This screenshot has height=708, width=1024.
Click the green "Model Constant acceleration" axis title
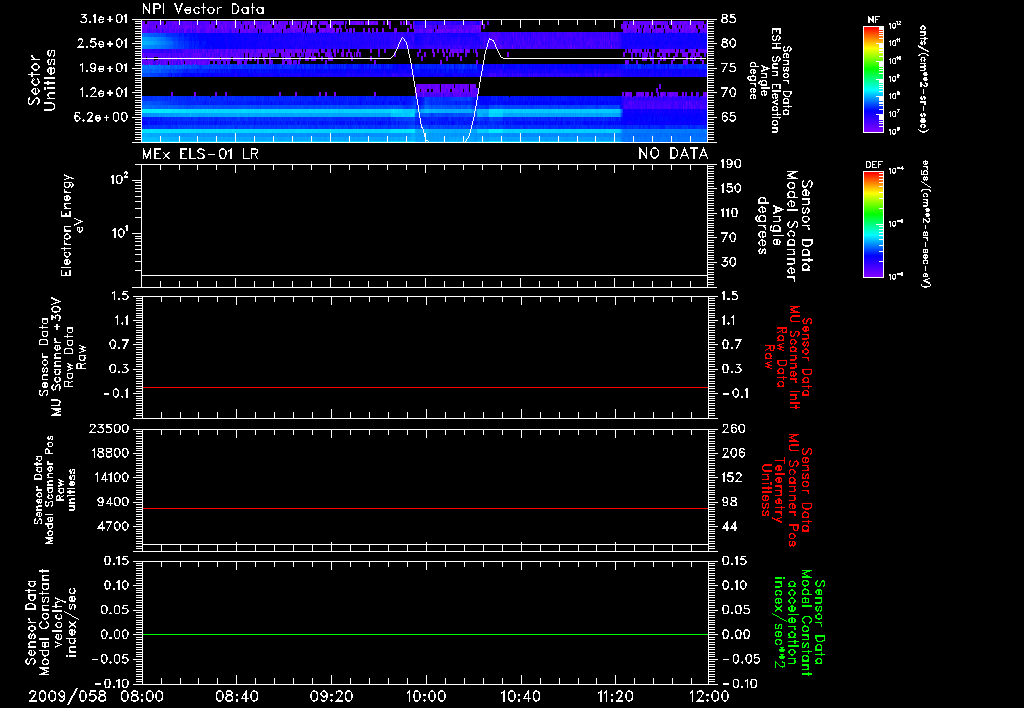[x=799, y=623]
